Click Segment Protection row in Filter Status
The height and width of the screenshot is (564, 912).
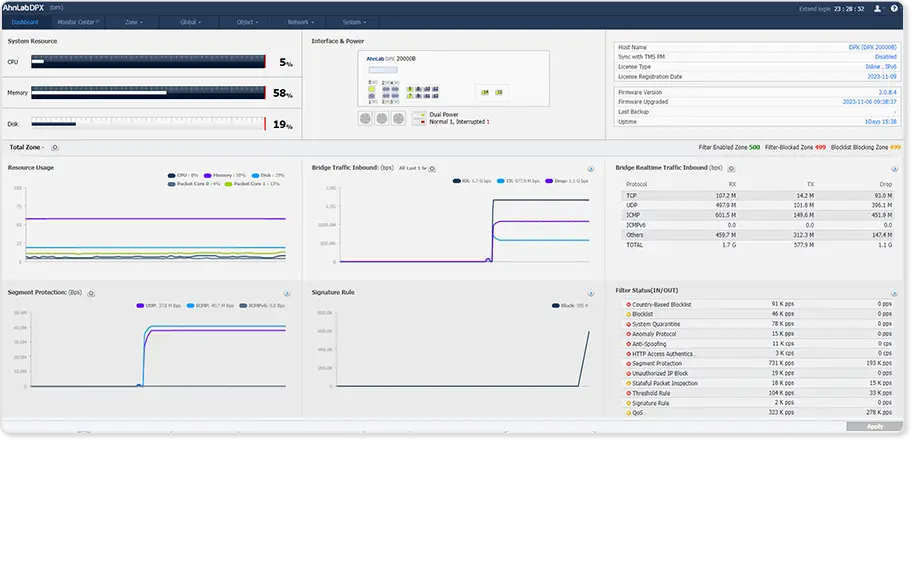click(758, 364)
